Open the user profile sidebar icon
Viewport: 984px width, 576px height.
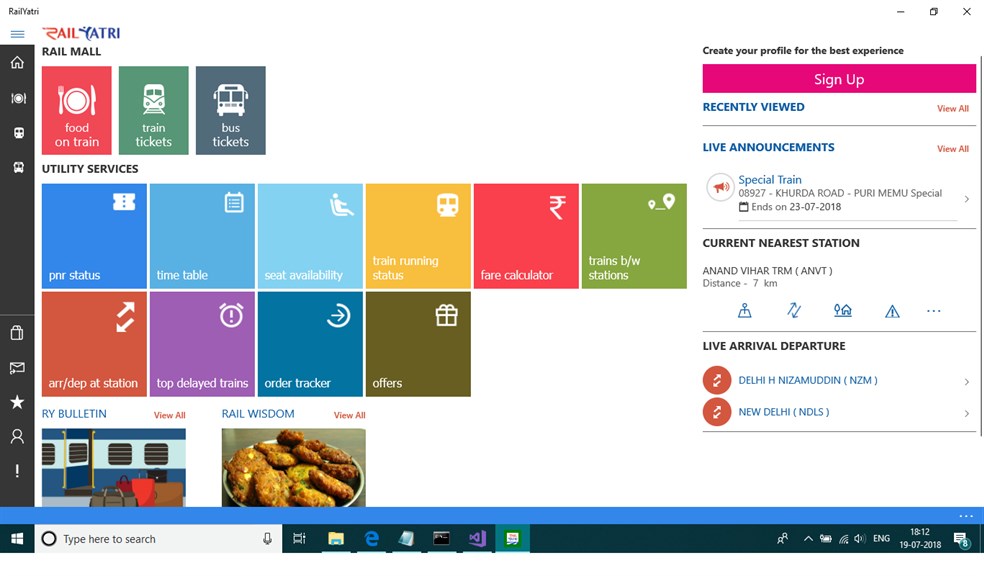[18, 436]
